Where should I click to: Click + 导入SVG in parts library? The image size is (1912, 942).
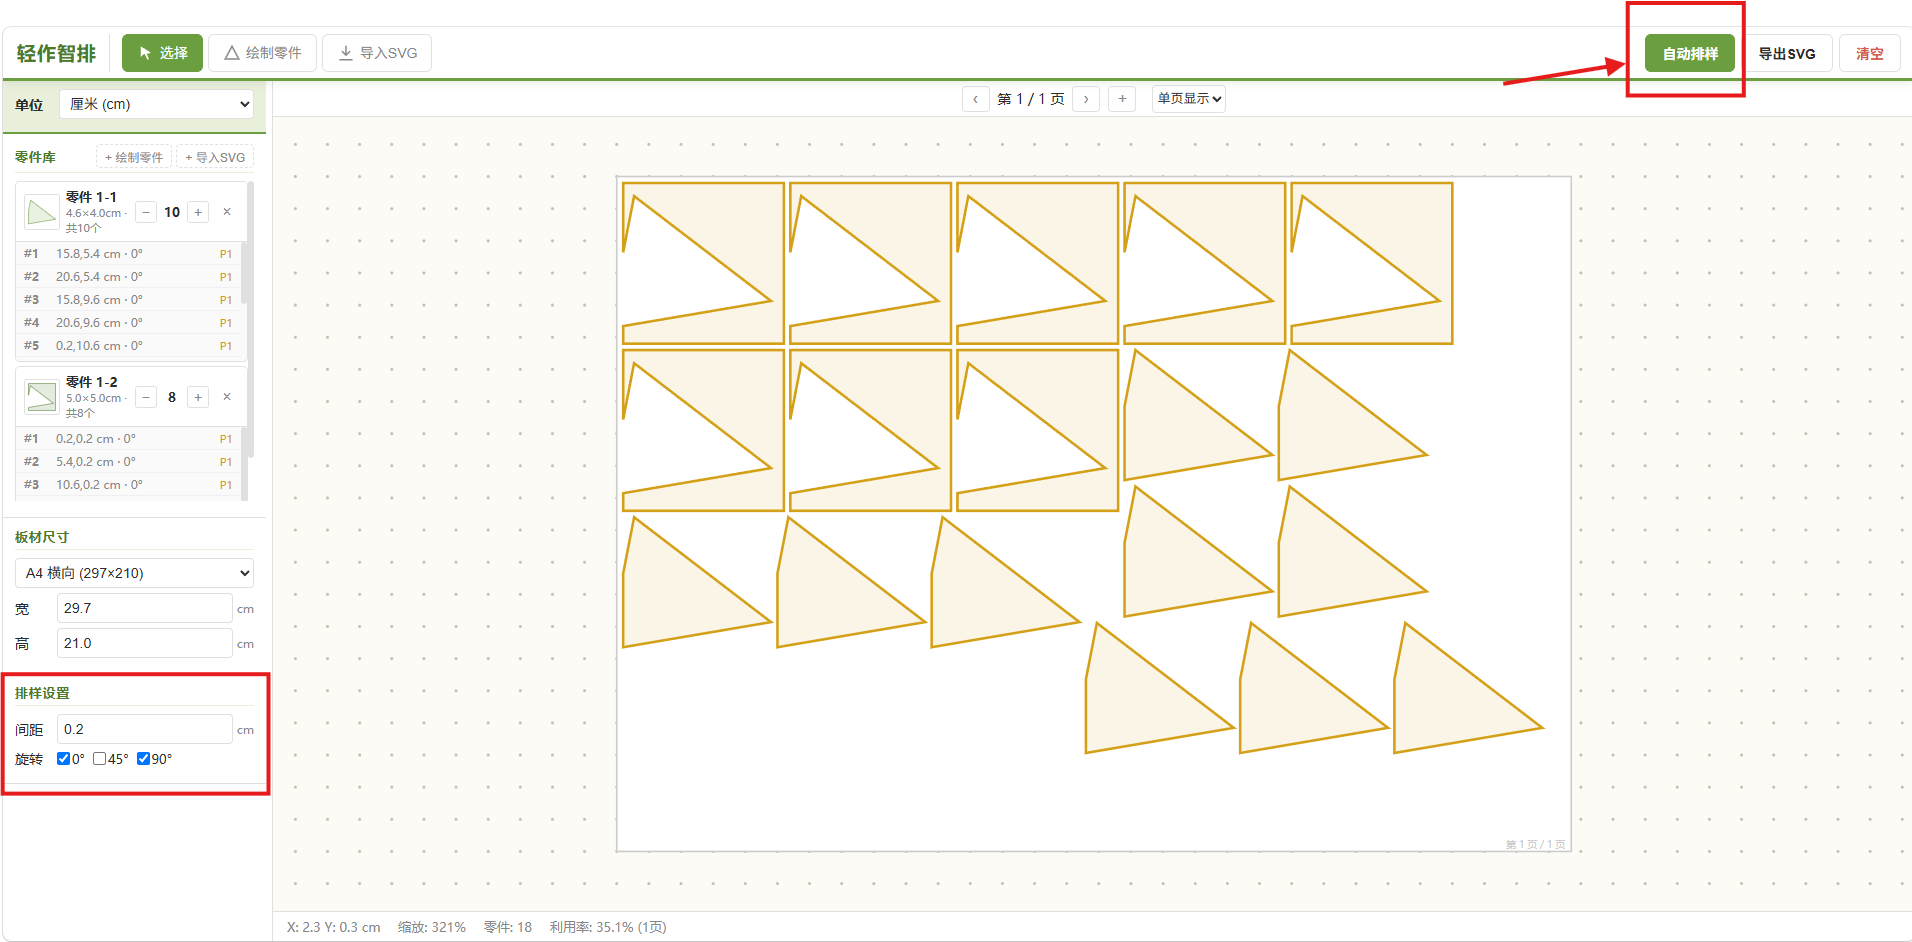tap(215, 157)
